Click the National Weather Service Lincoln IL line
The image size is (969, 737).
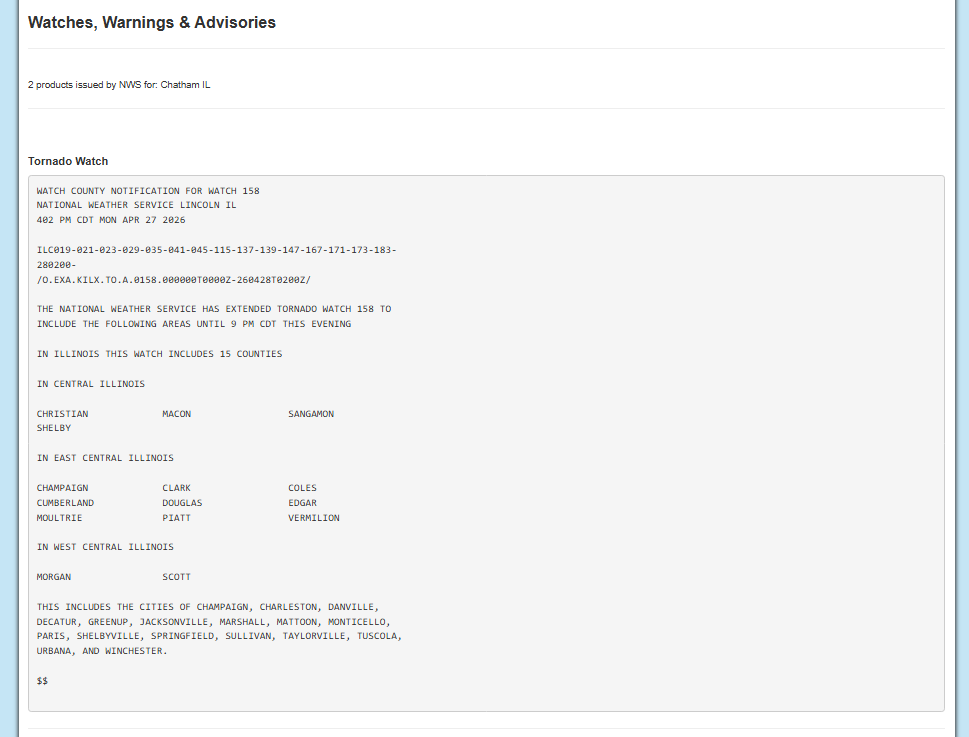[136, 205]
